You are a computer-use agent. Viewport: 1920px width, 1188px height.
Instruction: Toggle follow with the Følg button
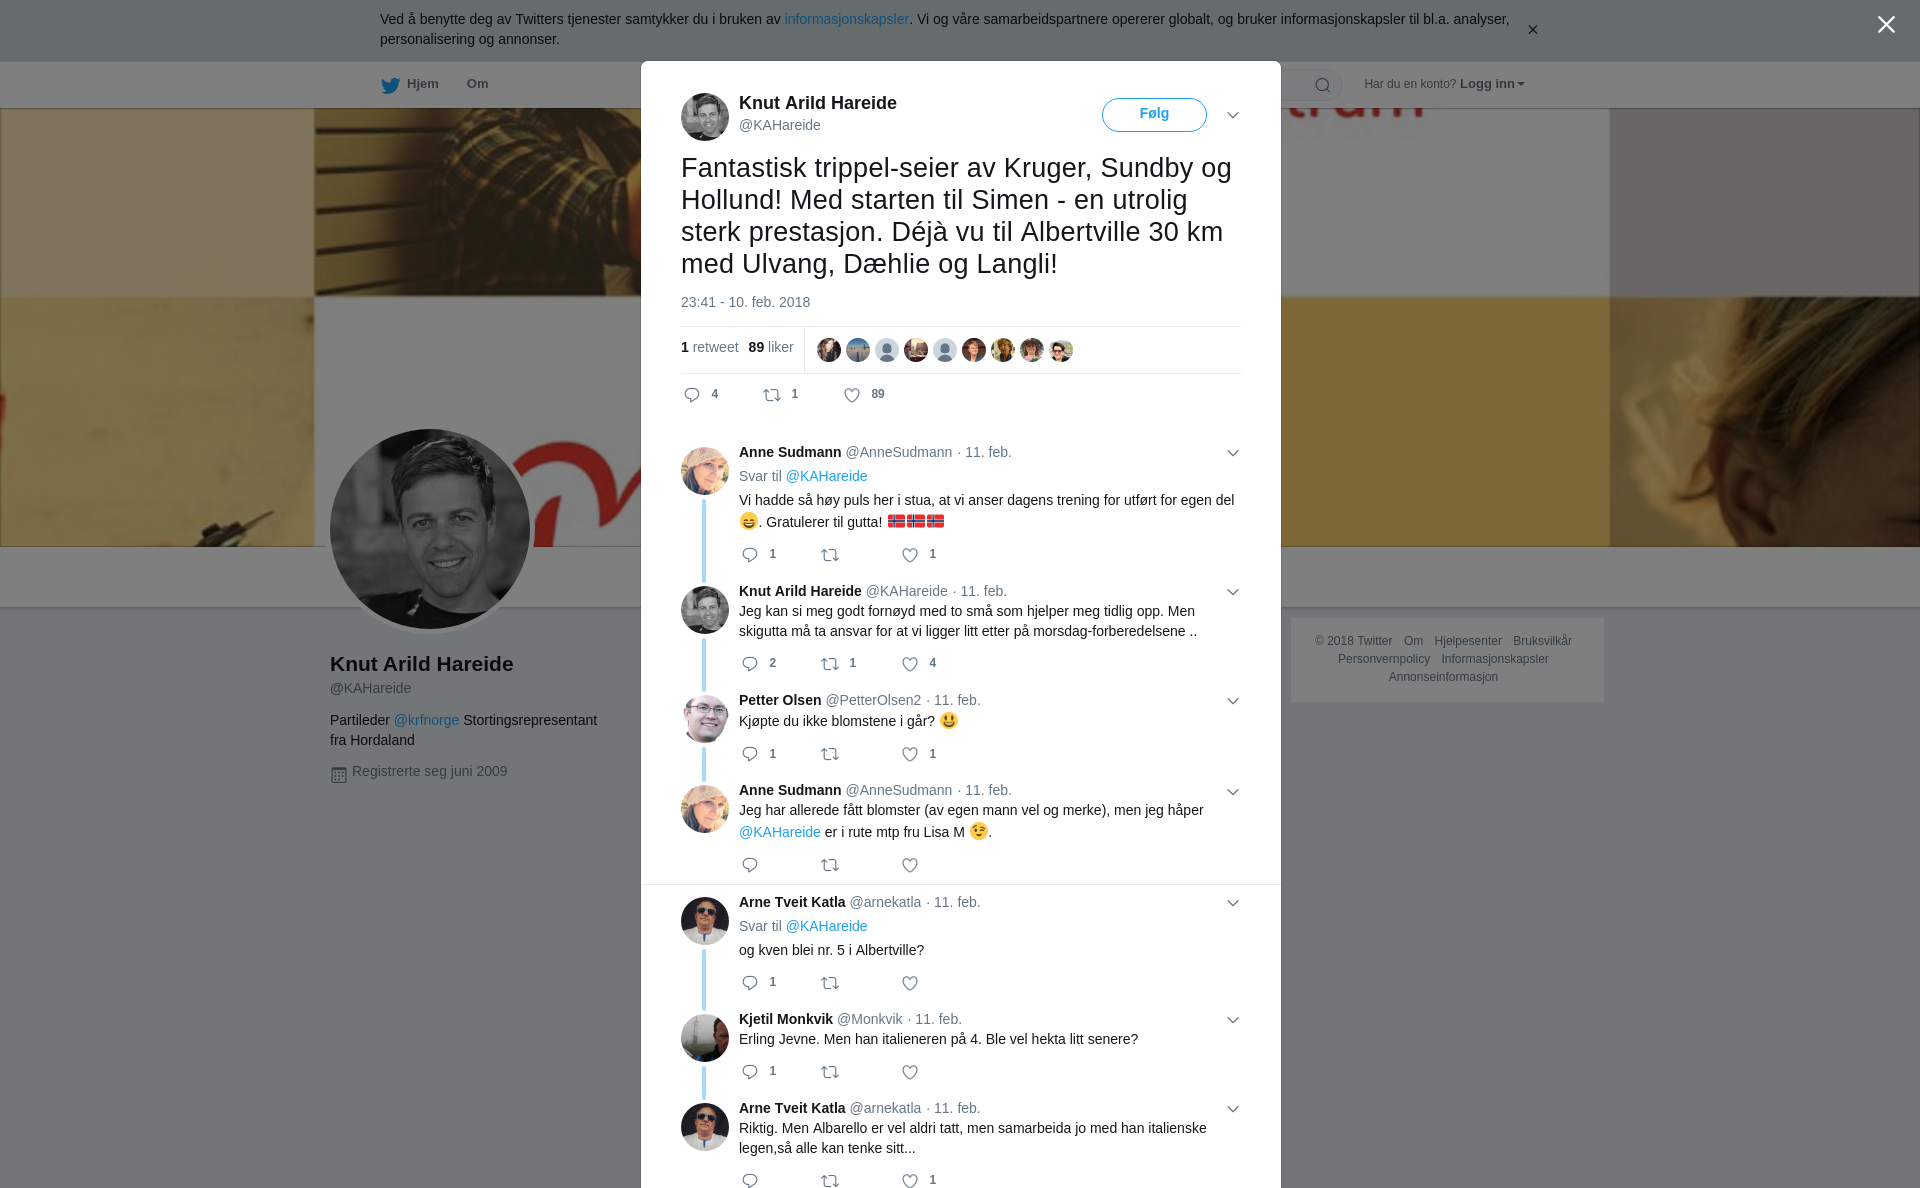click(1154, 115)
